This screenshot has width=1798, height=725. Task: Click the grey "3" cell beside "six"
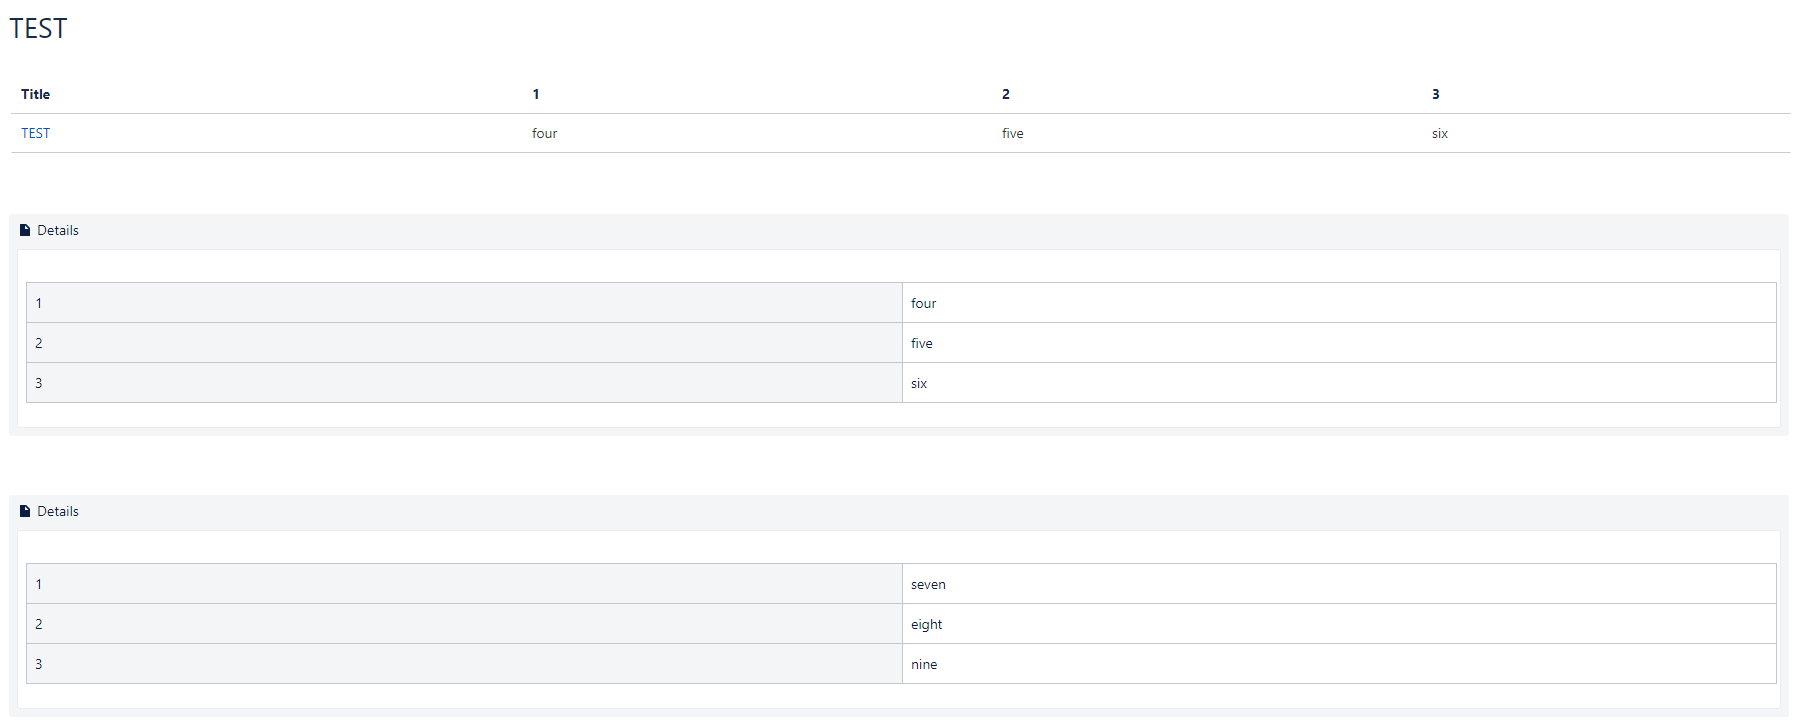(464, 383)
